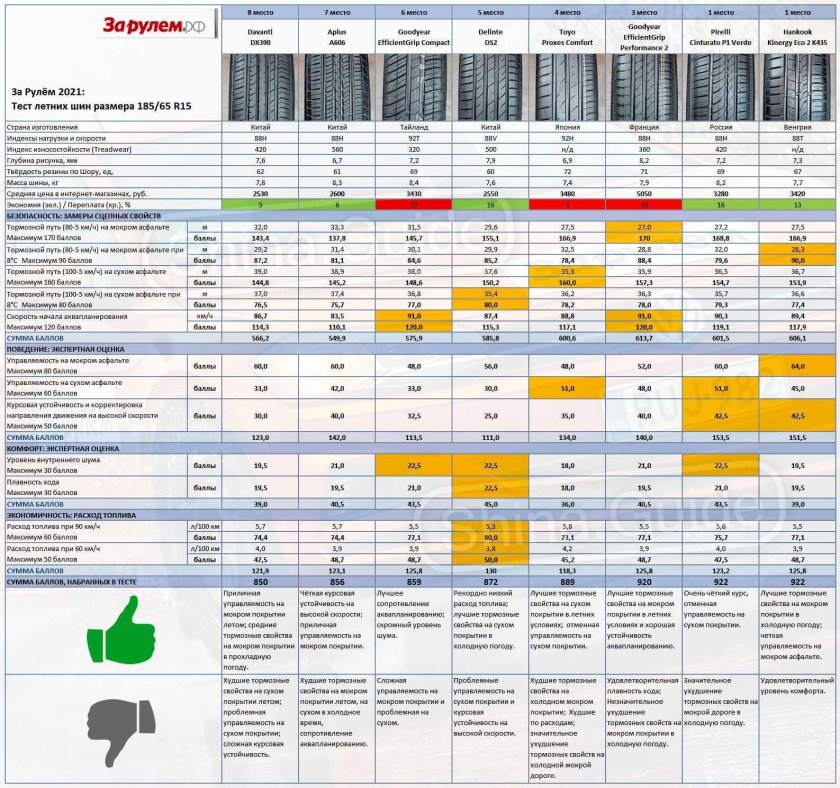The width and height of the screenshot is (840, 788).
Task: Click the 'ПОВЕДЕНИЕ: ЭКСПЕРТНАЯ ОЦЕНКА' section header
Action: [75, 348]
